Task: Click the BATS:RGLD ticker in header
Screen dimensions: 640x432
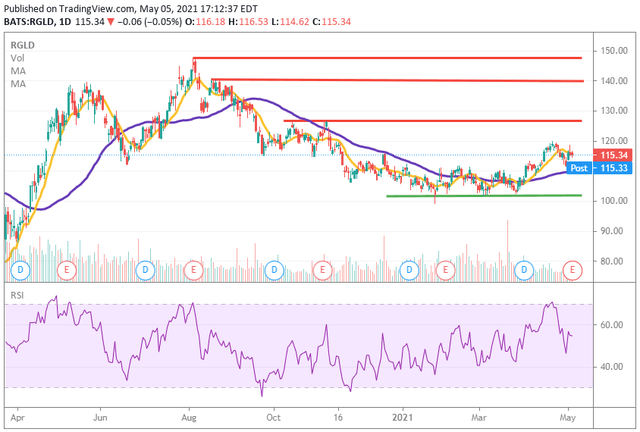Action: [29, 22]
